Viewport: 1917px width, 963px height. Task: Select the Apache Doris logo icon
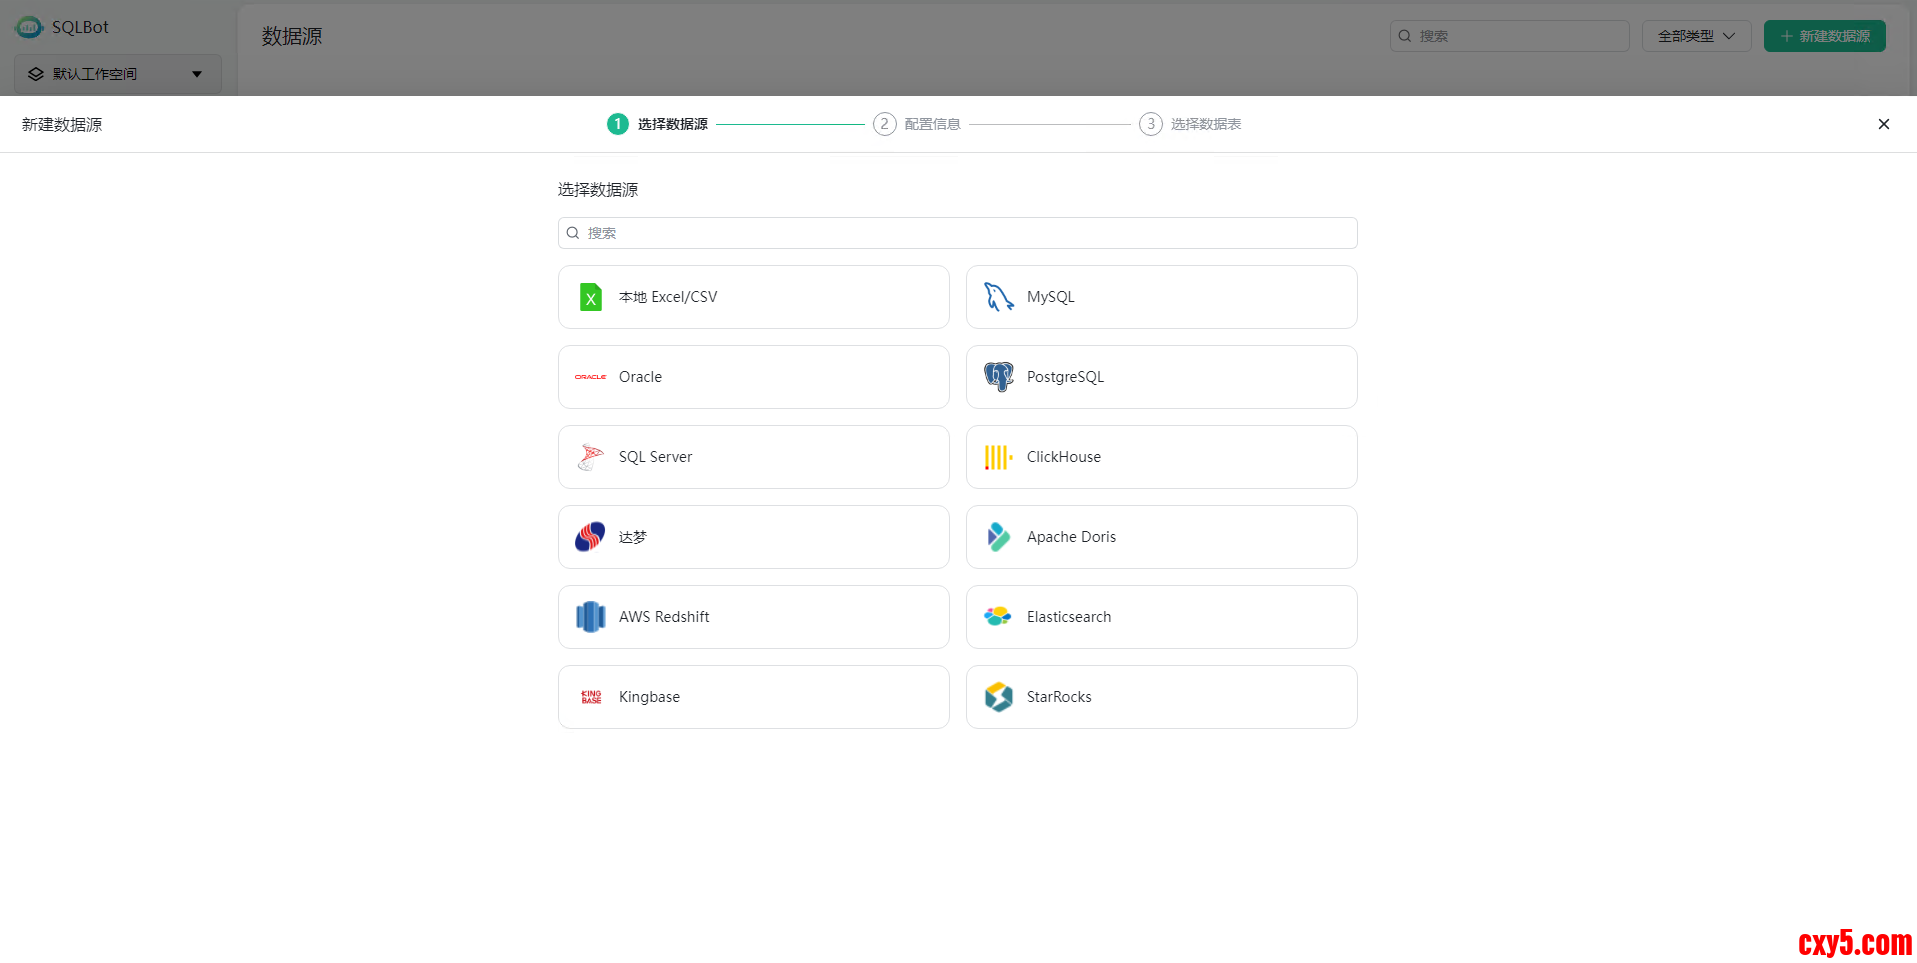click(x=998, y=537)
